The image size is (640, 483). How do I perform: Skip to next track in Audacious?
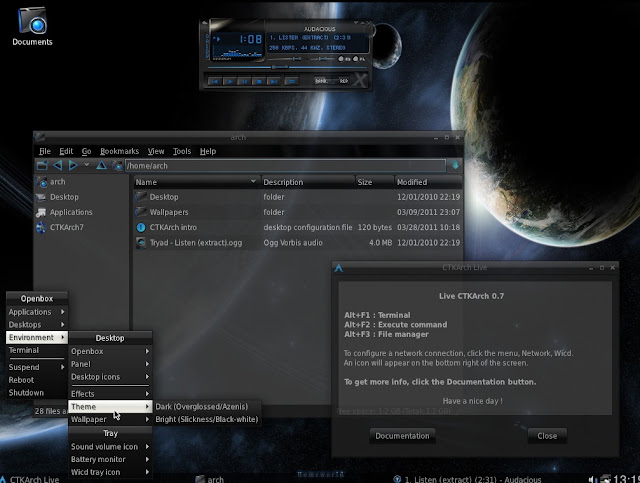pyautogui.click(x=273, y=81)
